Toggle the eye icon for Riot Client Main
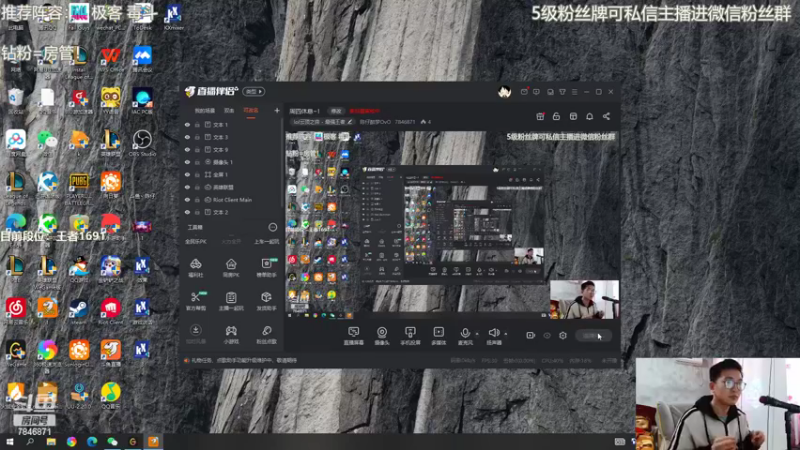 pos(187,199)
